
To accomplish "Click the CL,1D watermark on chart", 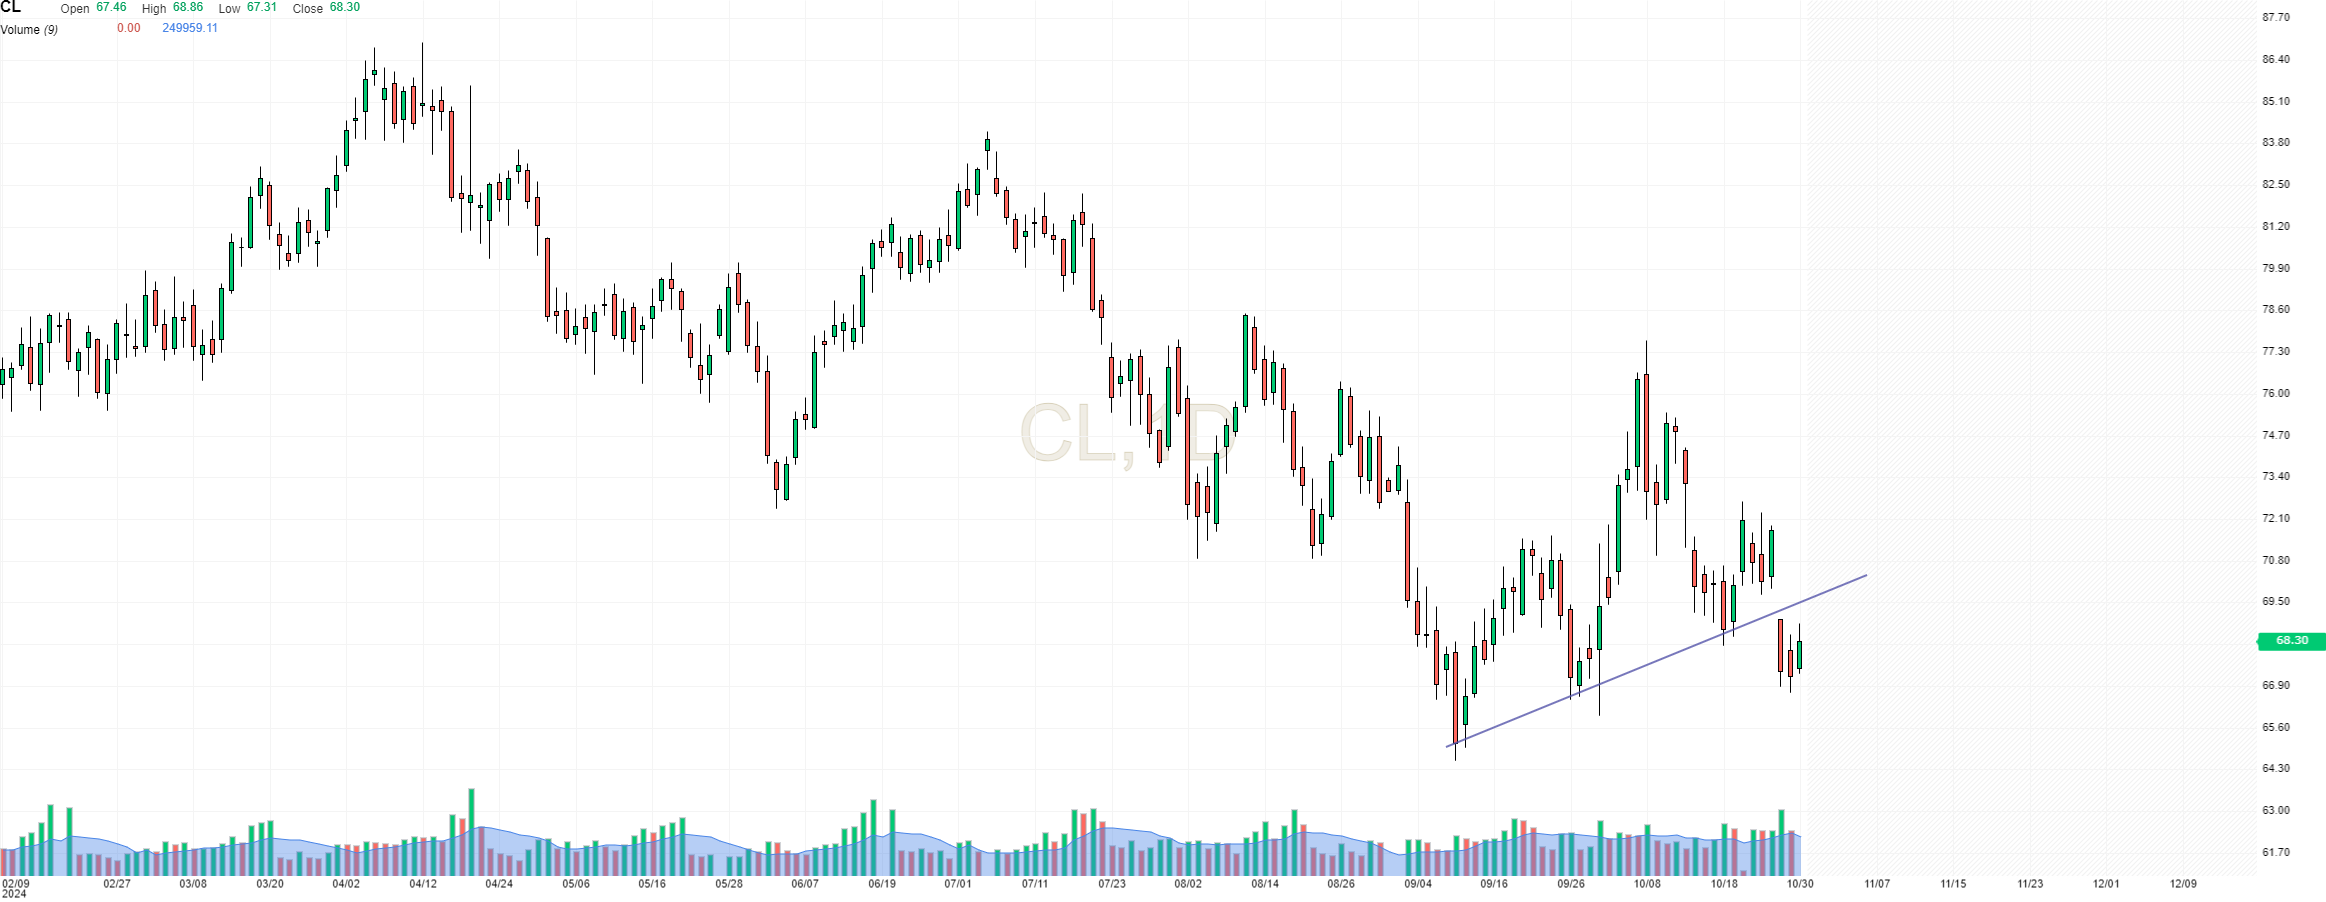I will tap(1125, 434).
